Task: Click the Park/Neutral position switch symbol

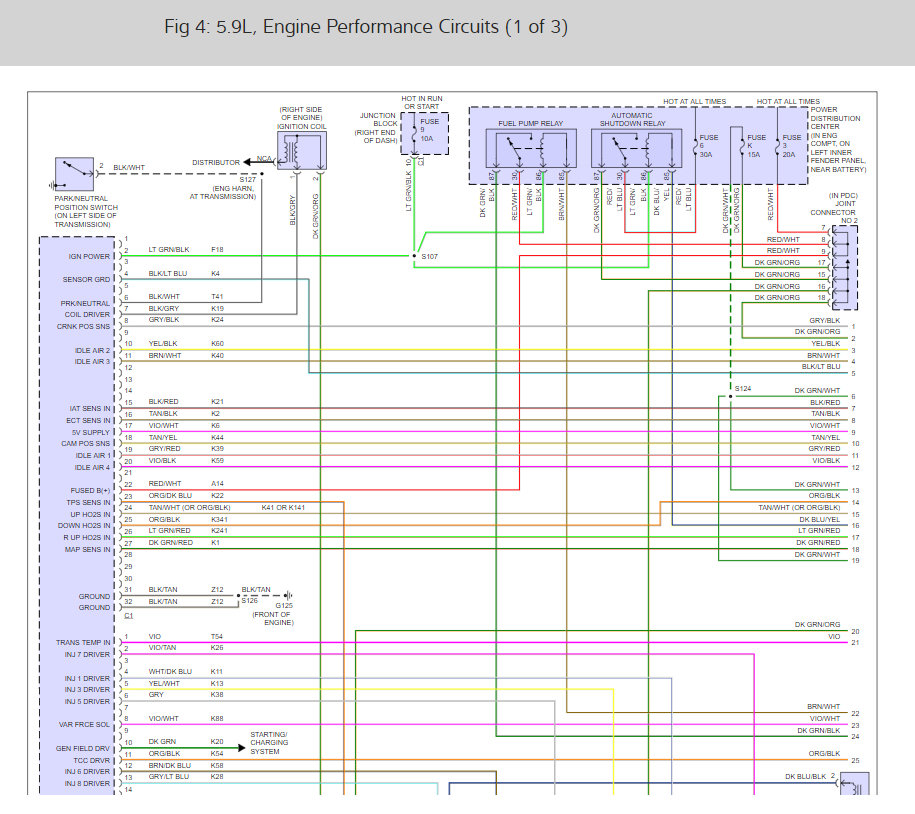Action: click(x=74, y=174)
